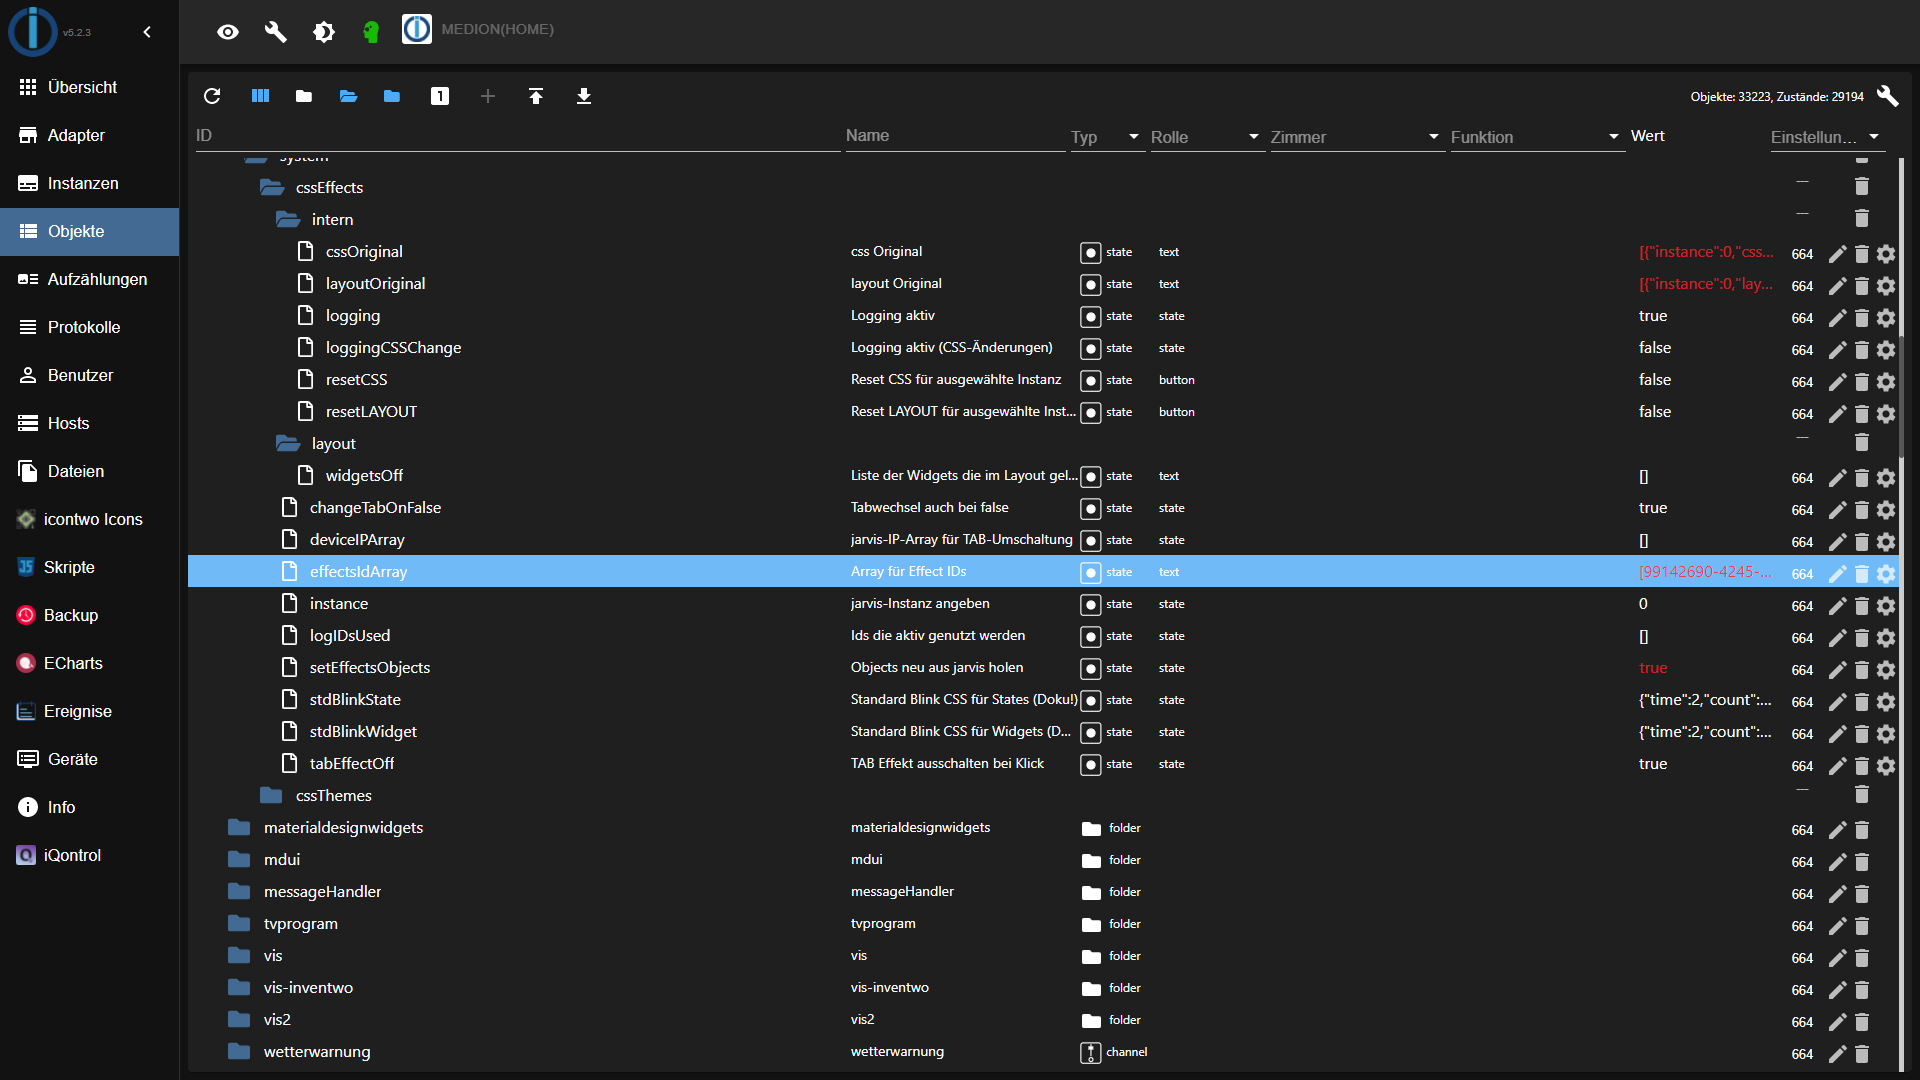
Task: Delete the vis2 folder
Action: coord(1862,1022)
